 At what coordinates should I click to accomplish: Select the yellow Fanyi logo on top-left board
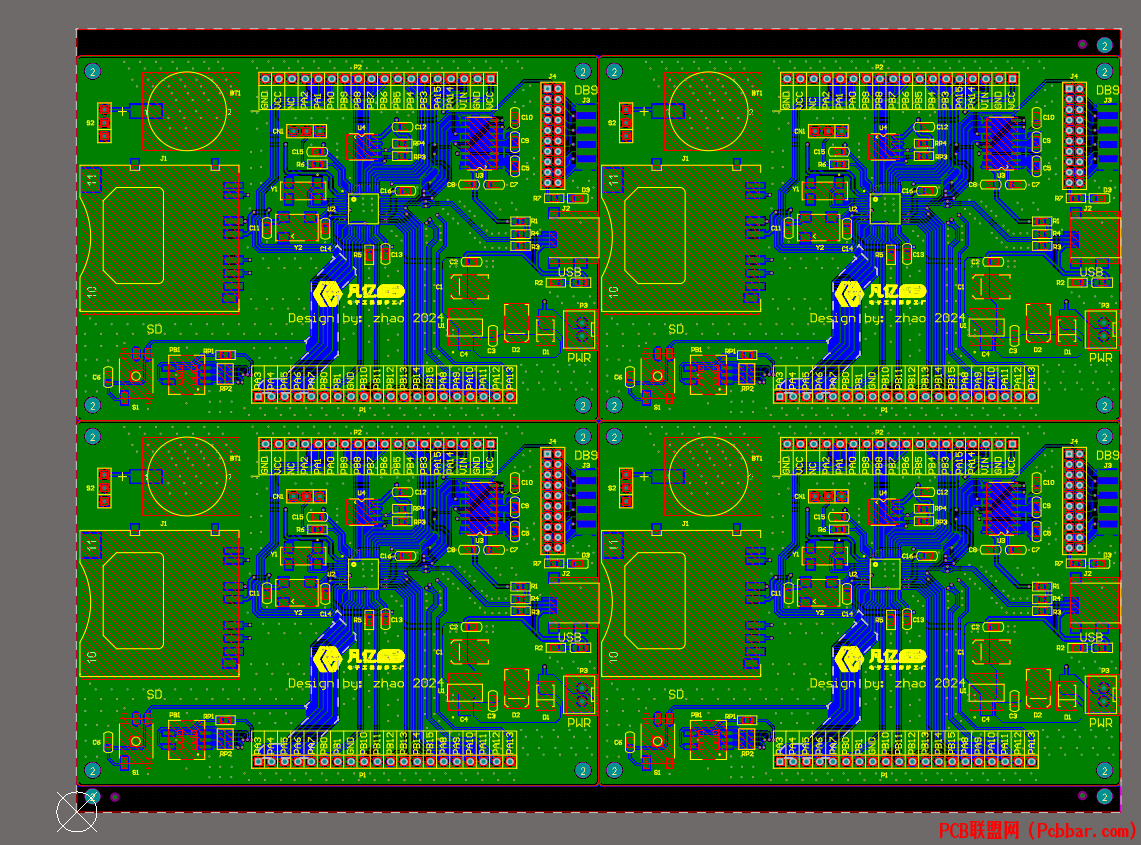[x=359, y=293]
